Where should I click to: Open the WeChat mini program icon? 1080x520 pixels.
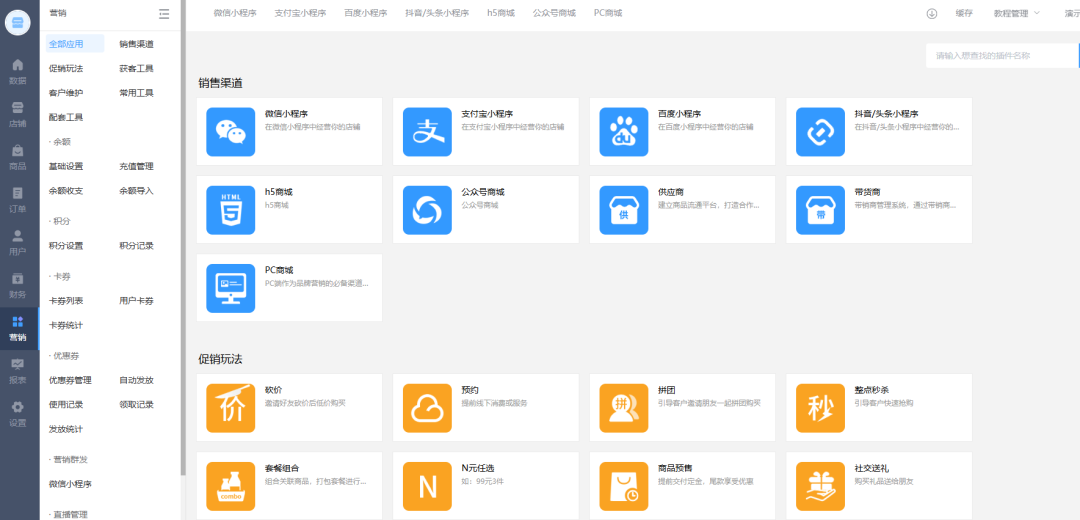tap(231, 132)
